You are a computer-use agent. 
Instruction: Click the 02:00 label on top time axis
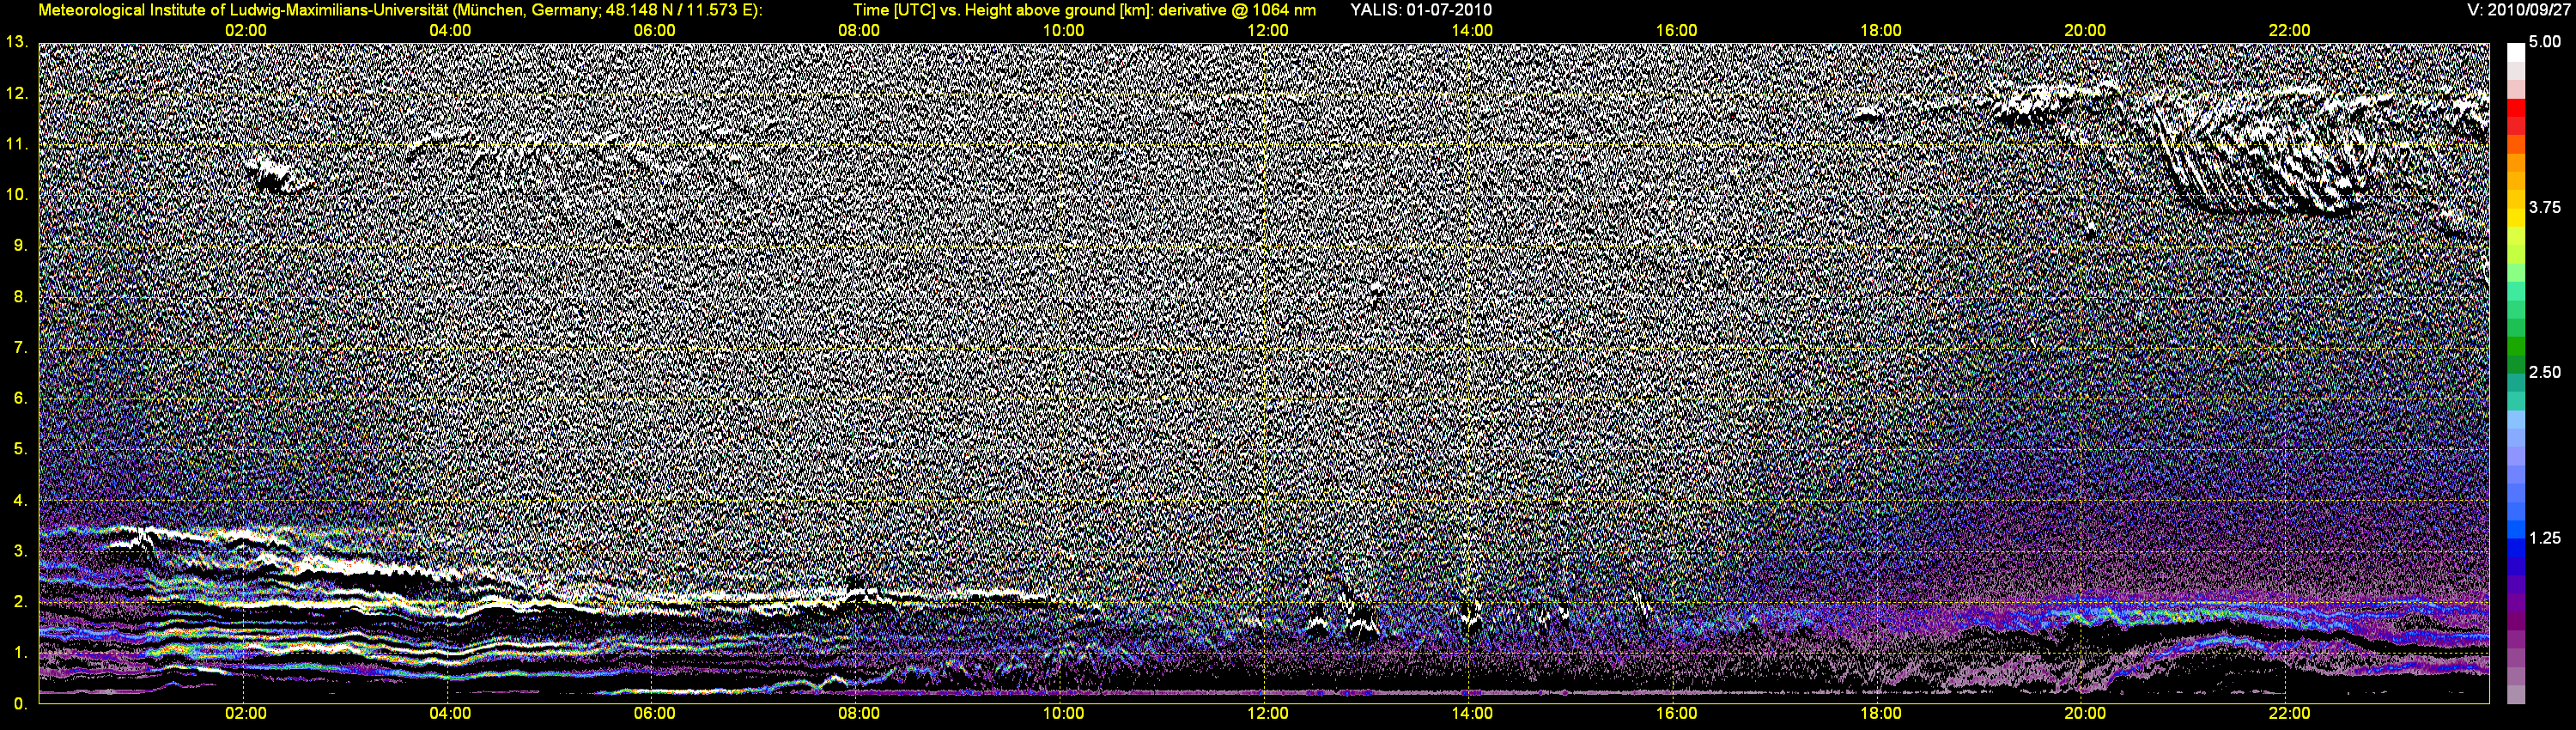pos(245,30)
